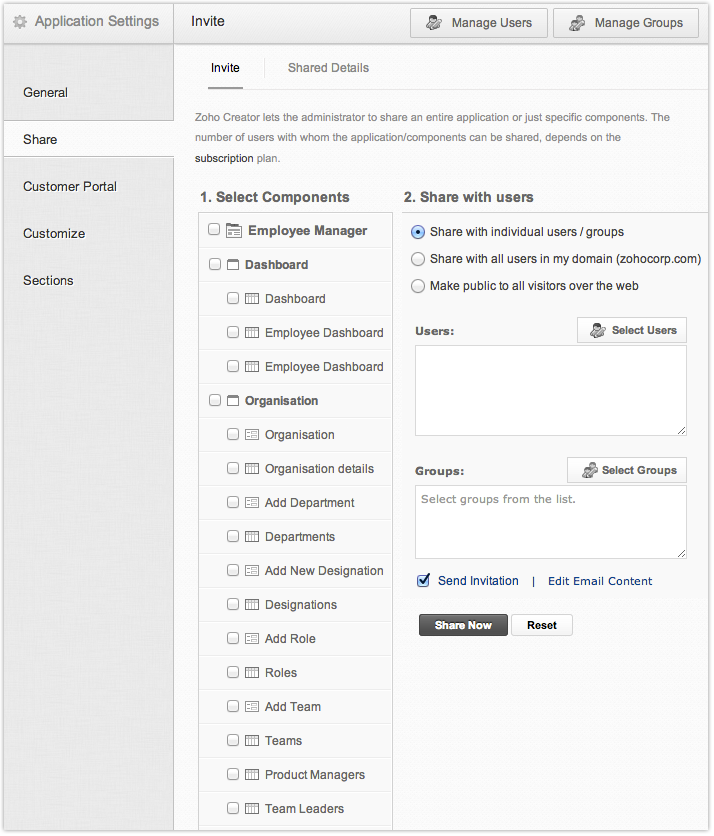714x836 pixels.
Task: Click the Add Department form icon
Action: [252, 503]
